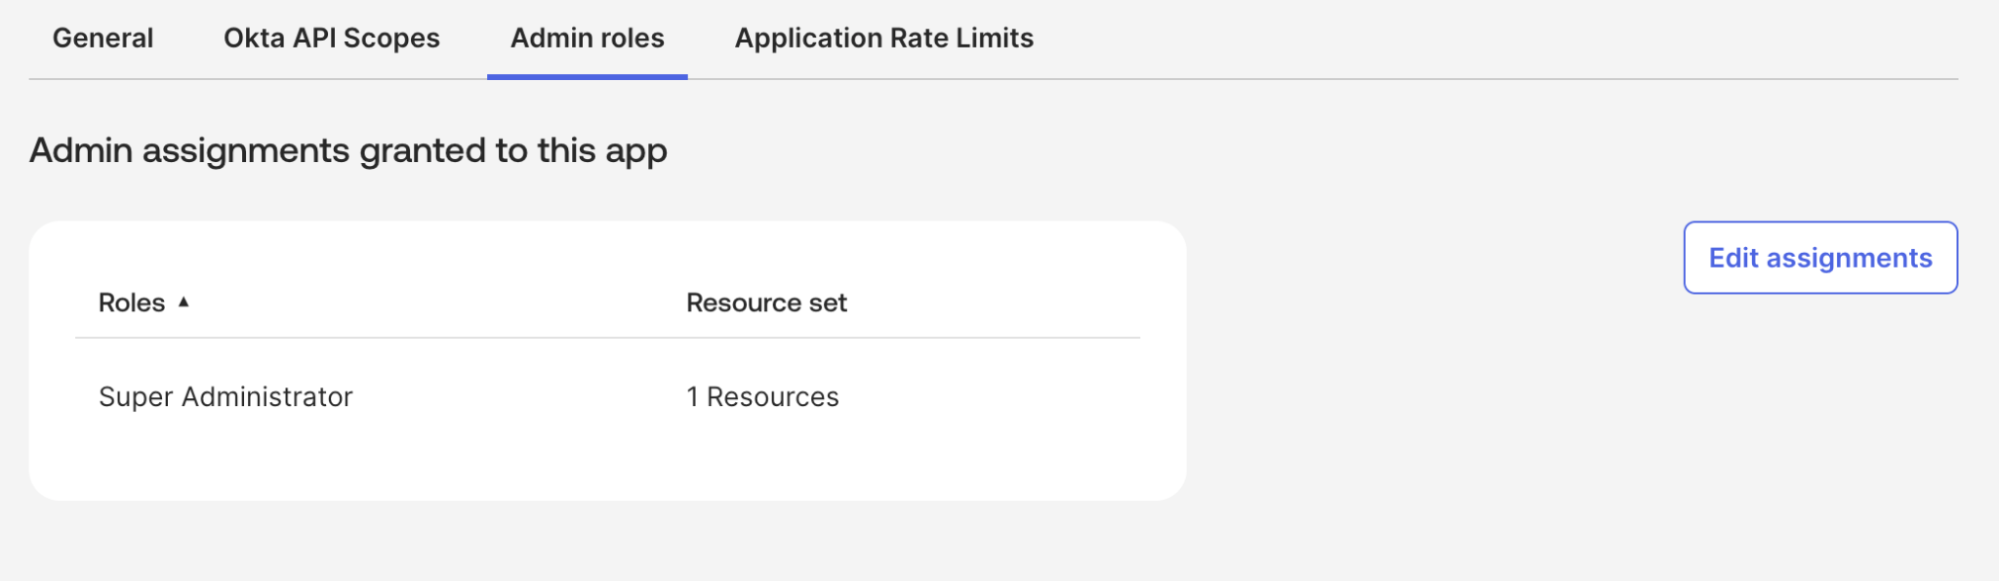Open the 1 Resources entry
This screenshot has width=1999, height=581.
[x=762, y=397]
